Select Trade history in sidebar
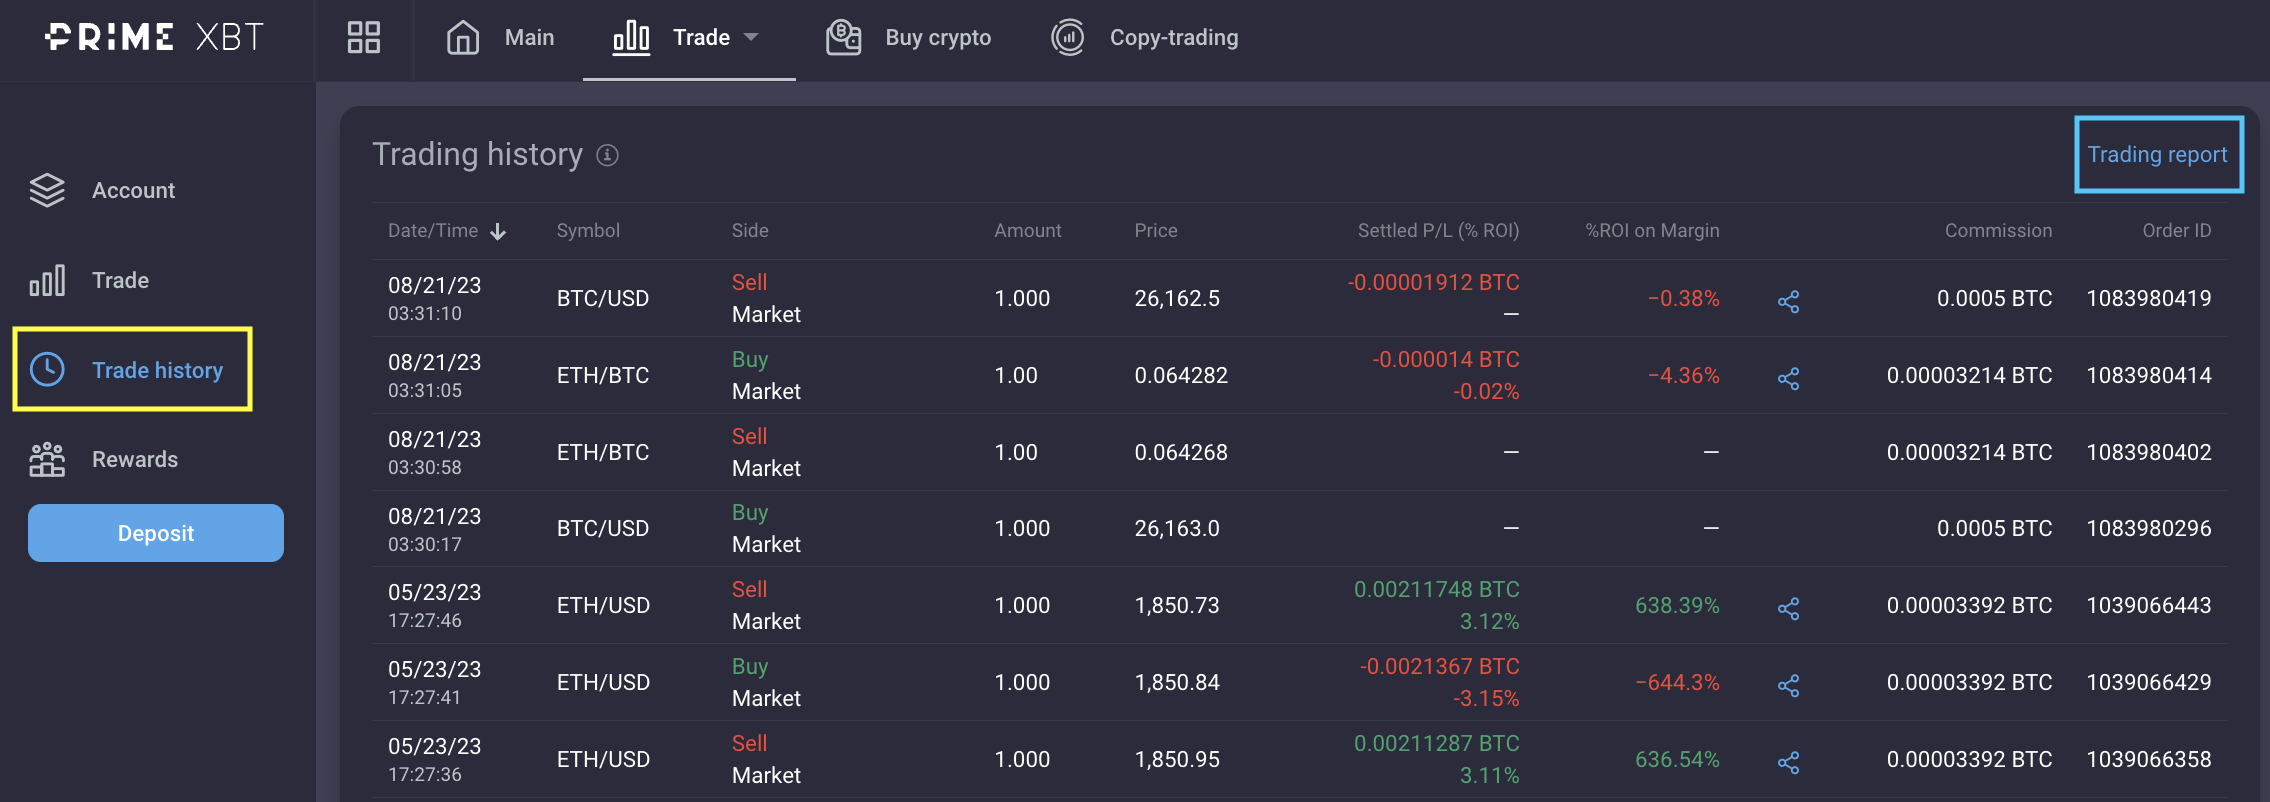Viewport: 2270px width, 802px height. click(x=156, y=370)
